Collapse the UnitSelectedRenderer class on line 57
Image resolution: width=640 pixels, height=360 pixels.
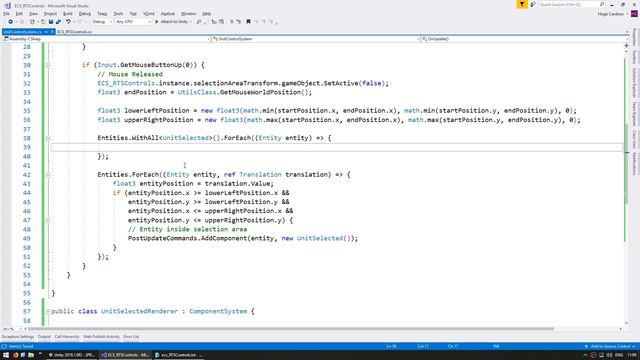pos(48,311)
